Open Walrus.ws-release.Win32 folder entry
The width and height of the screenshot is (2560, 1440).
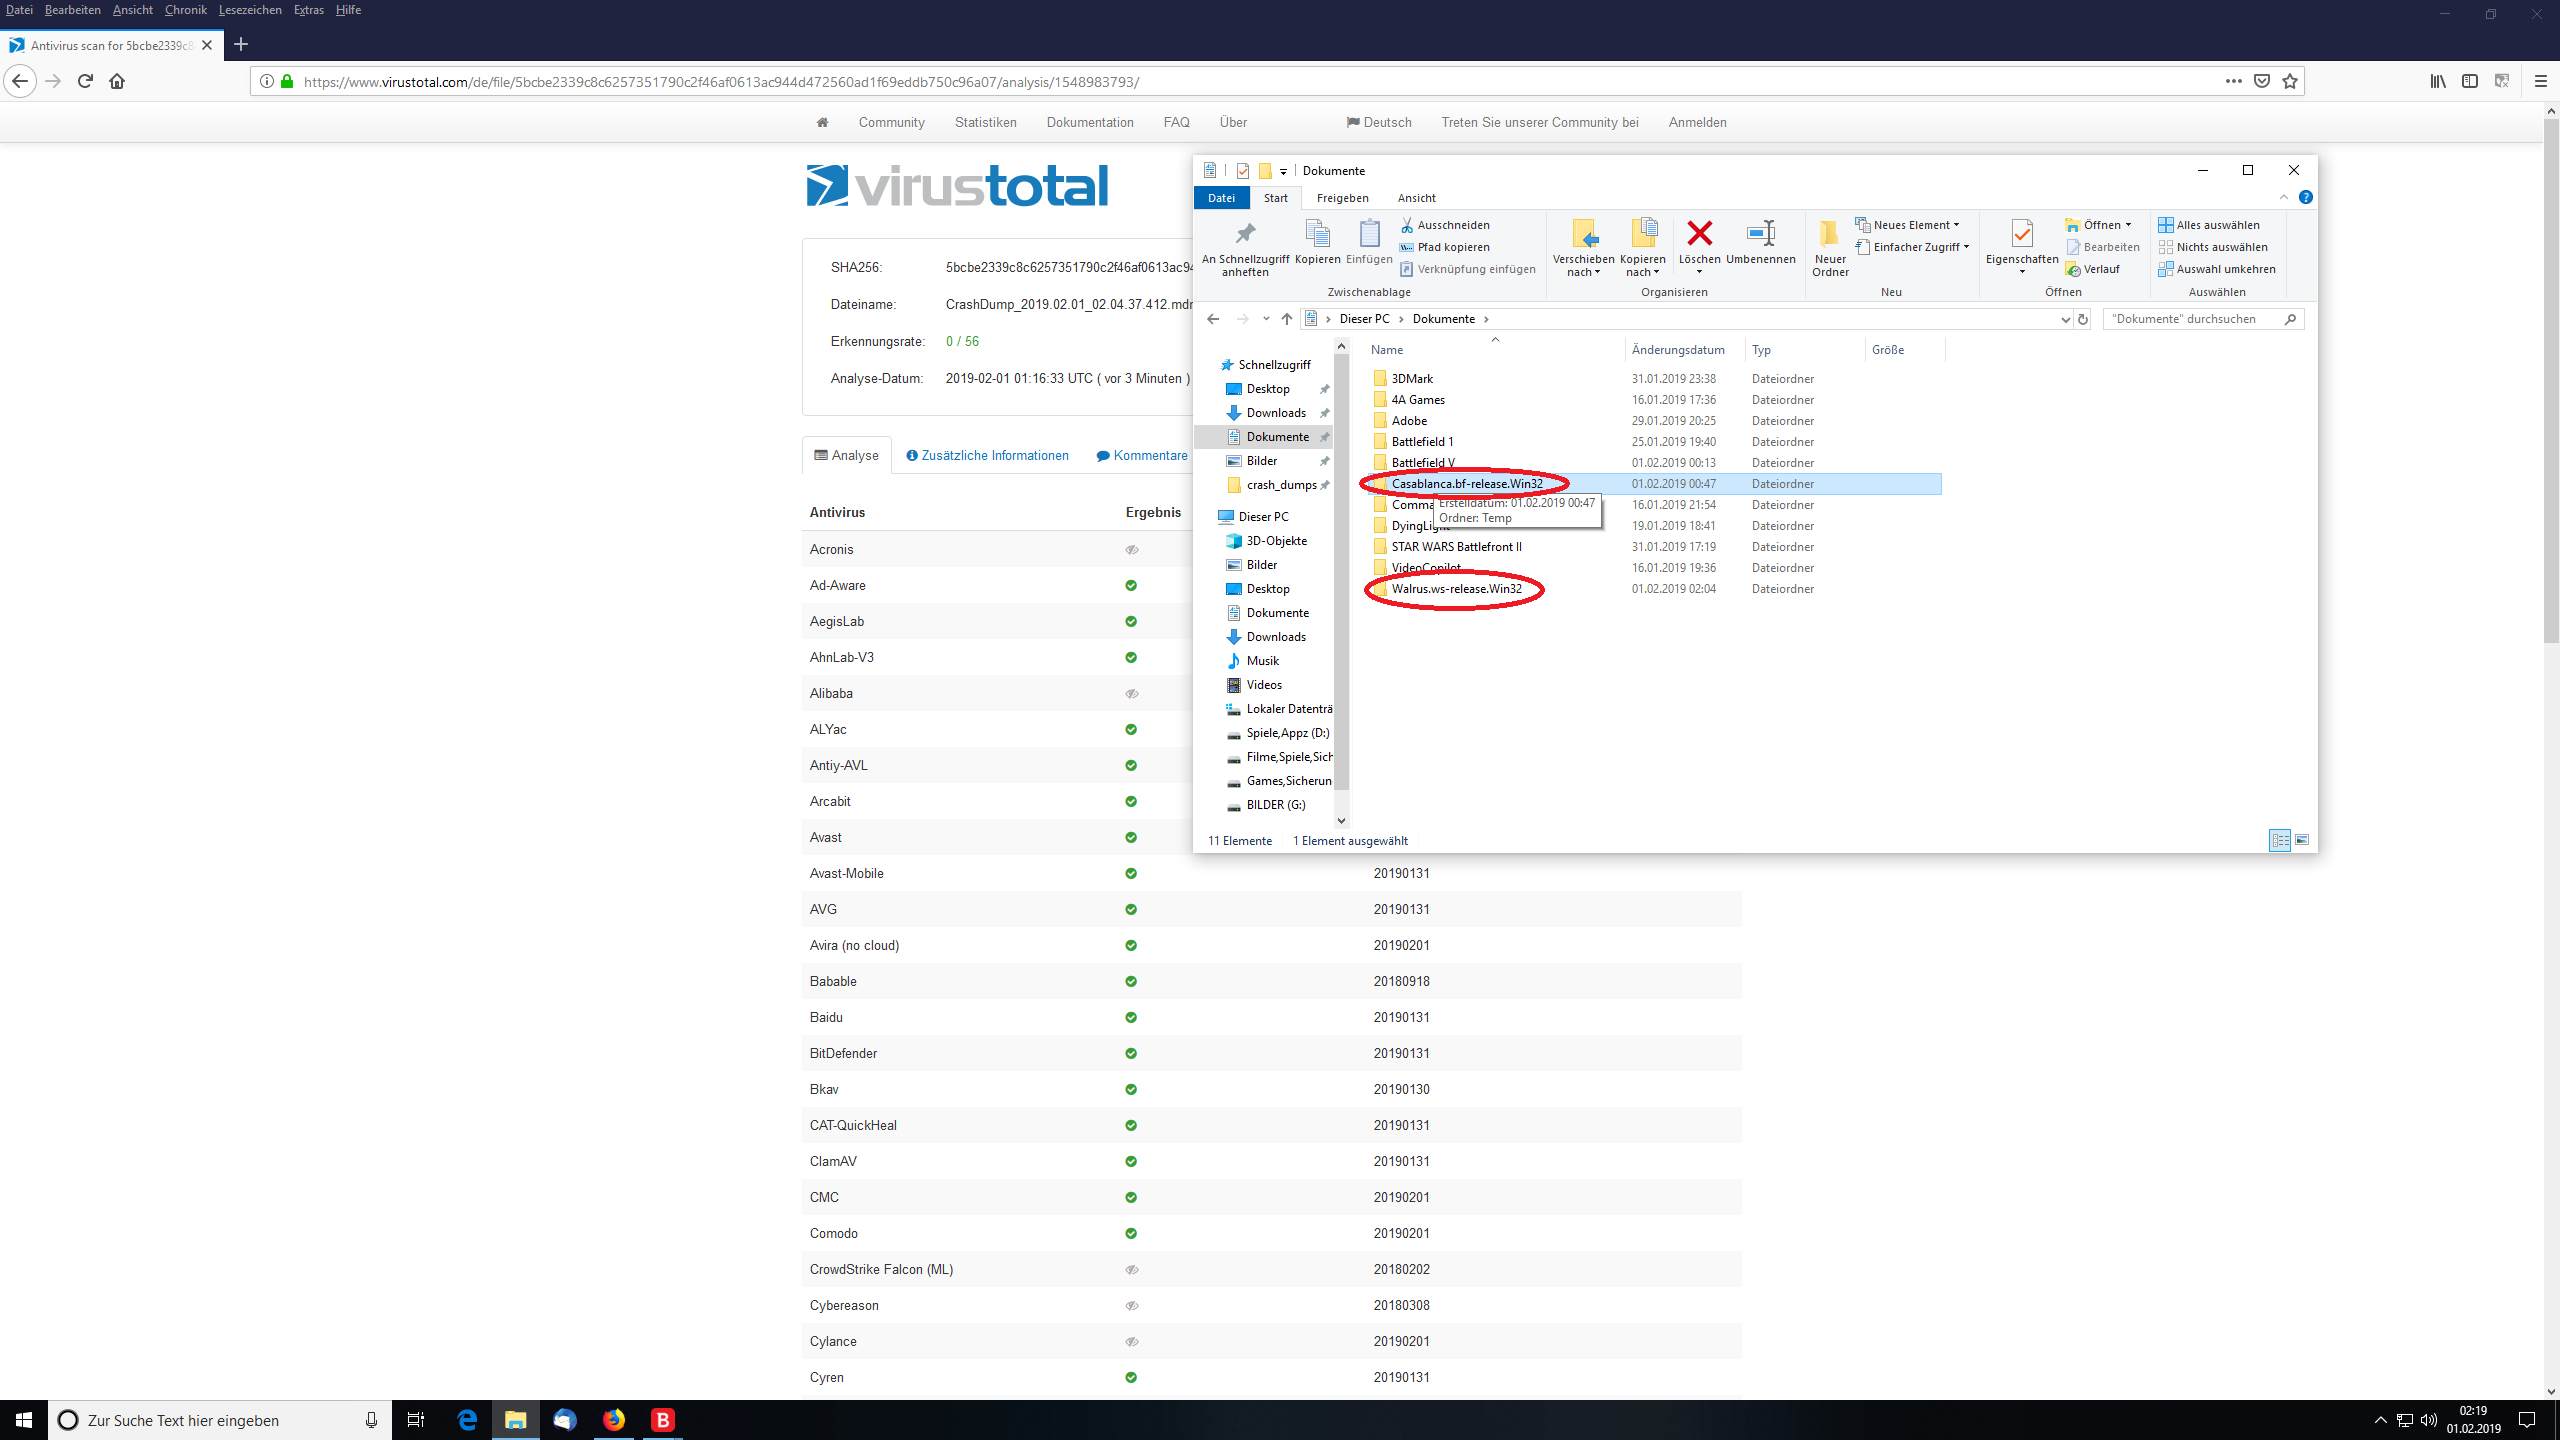click(1456, 589)
